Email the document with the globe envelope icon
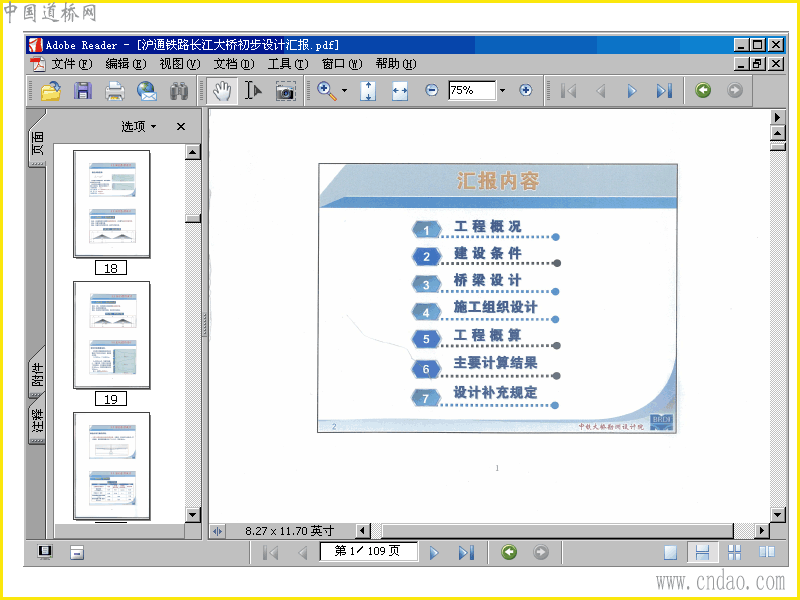The image size is (800, 600). [147, 91]
